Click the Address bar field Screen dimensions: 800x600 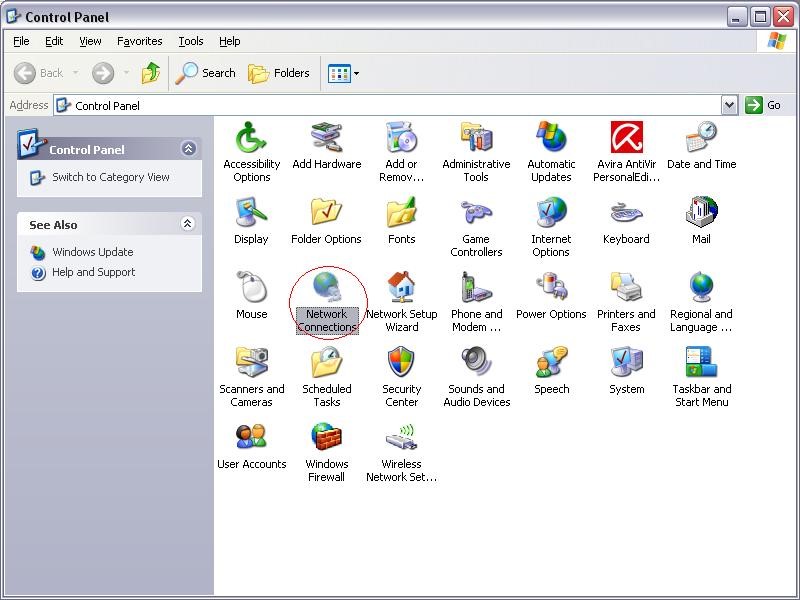point(390,105)
